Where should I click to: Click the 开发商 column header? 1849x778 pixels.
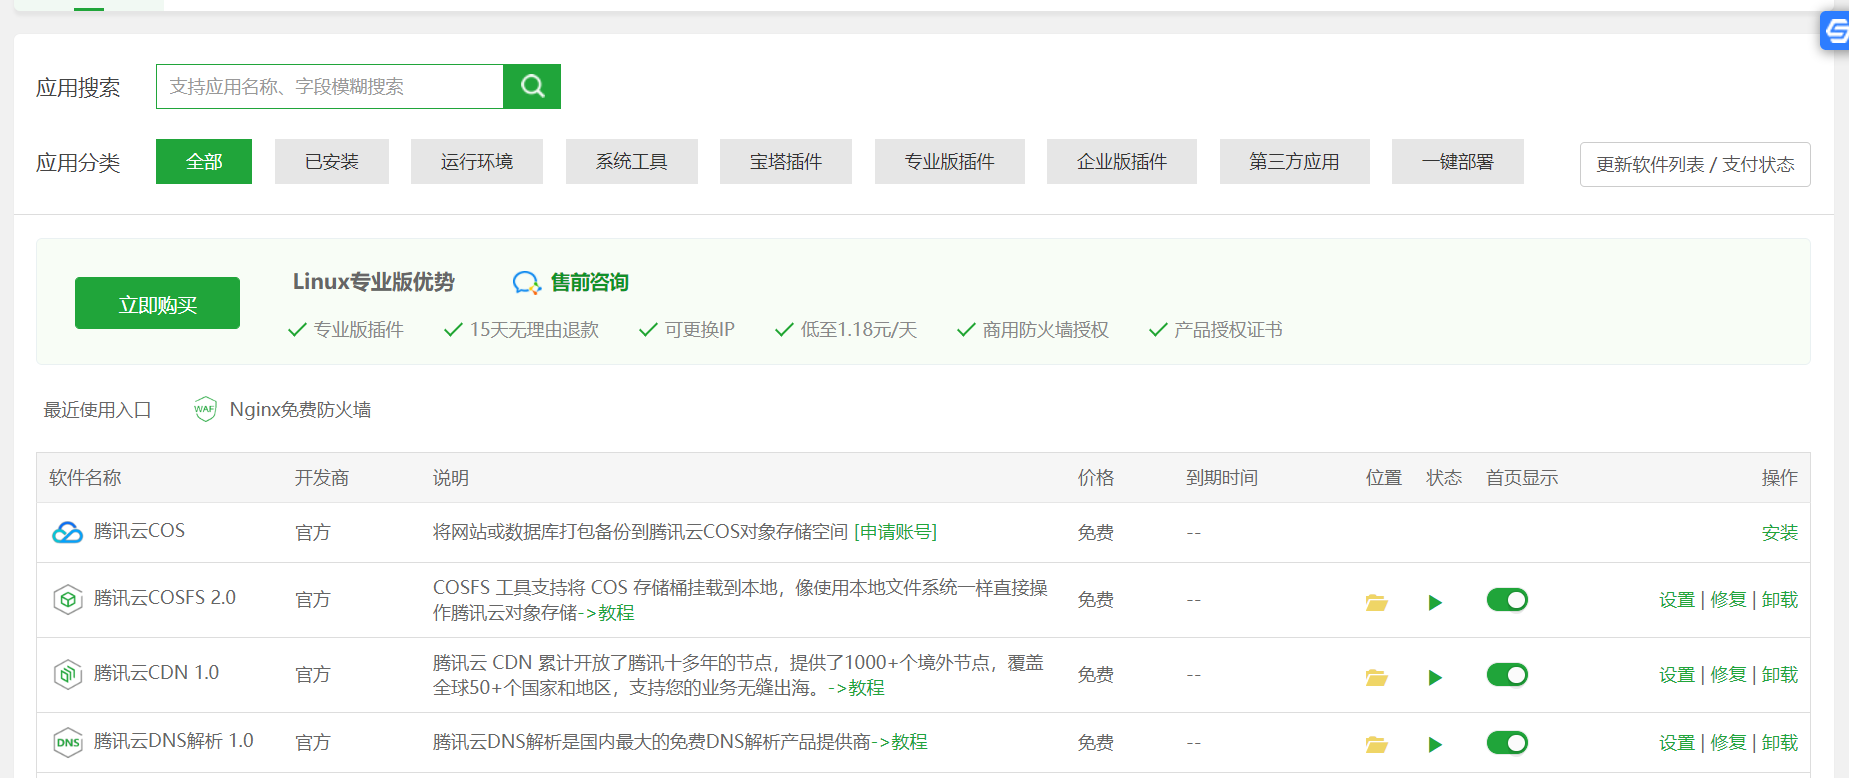click(322, 478)
